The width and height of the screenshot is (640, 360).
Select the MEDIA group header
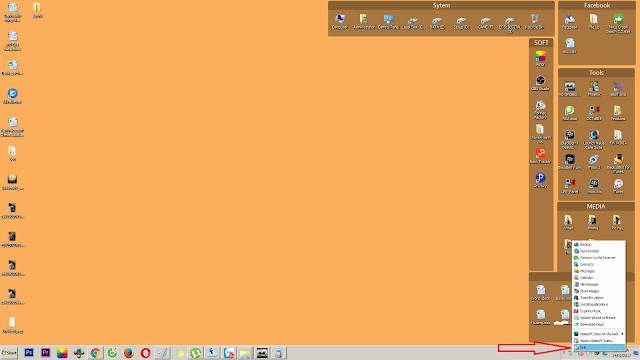coord(596,207)
